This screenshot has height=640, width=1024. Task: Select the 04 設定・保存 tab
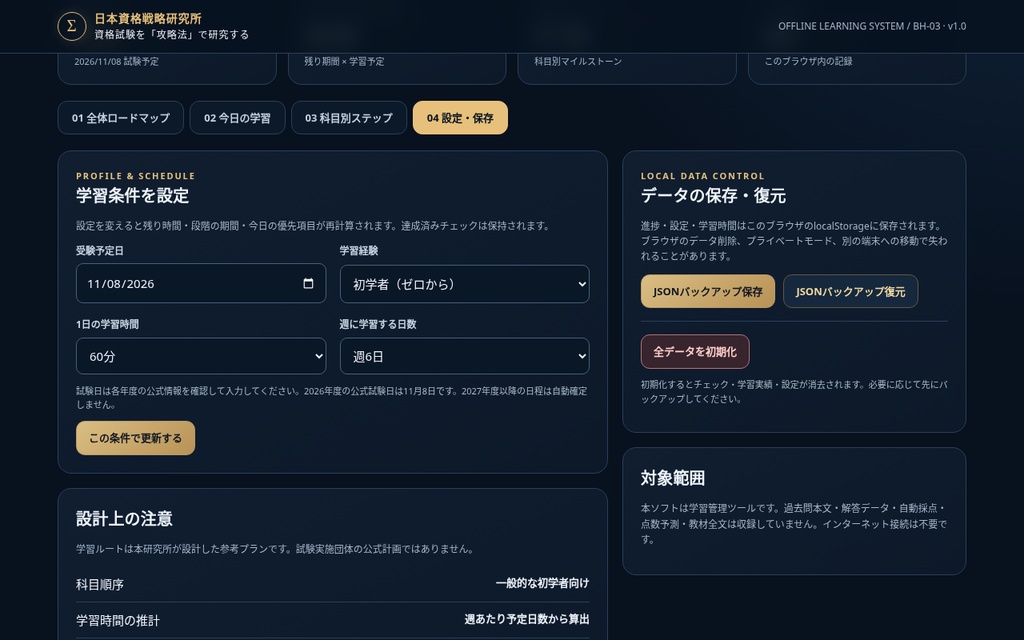pos(460,118)
